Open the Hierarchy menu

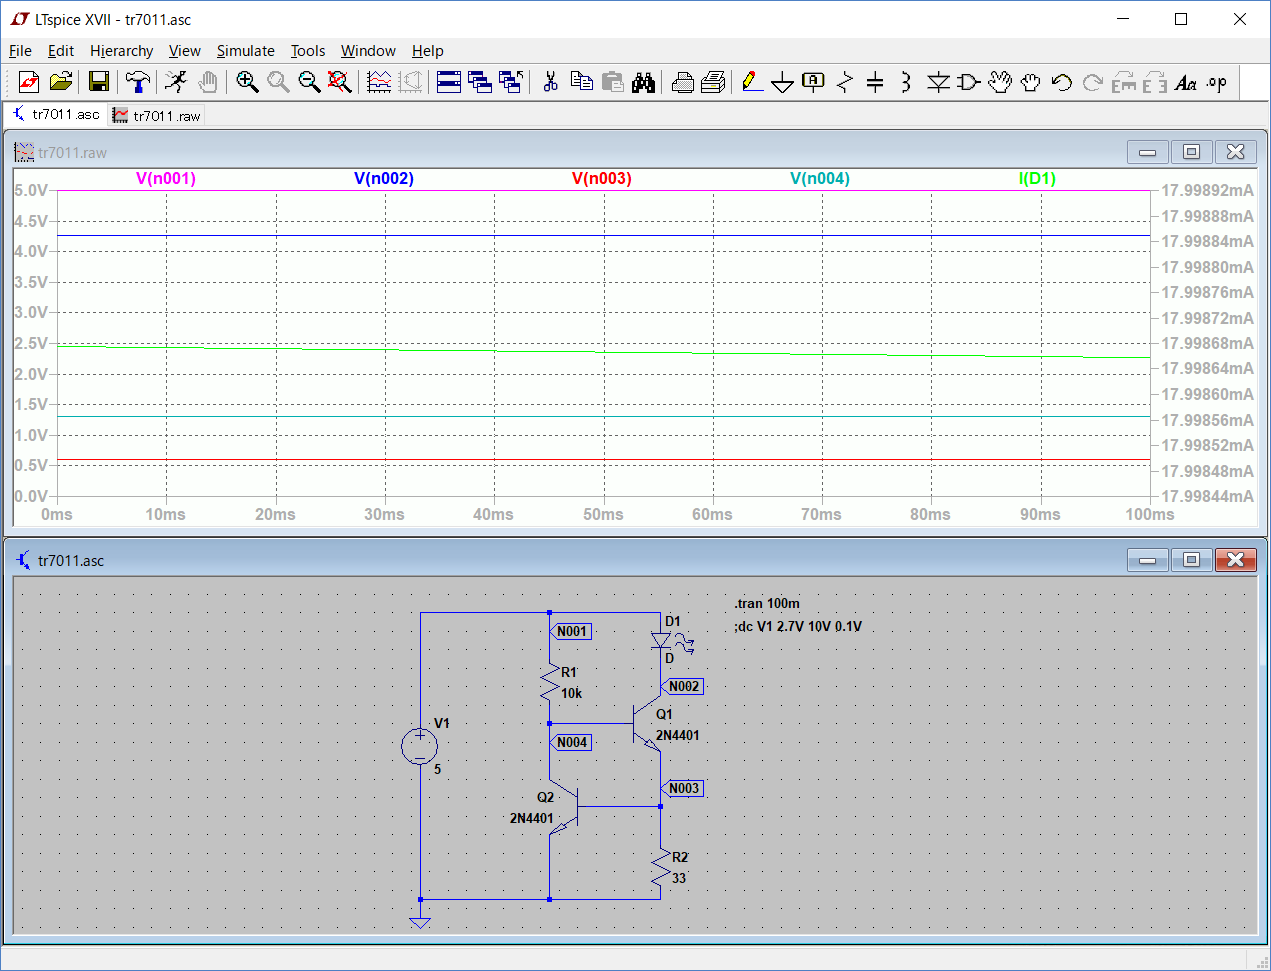tap(121, 51)
